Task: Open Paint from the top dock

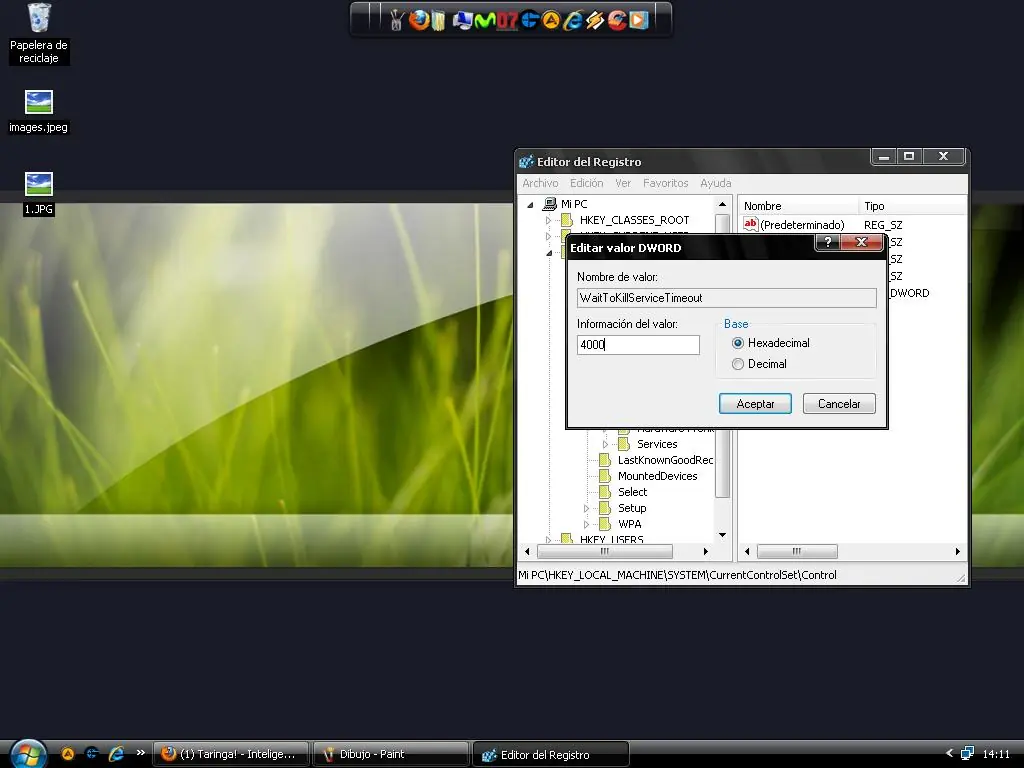Action: coord(396,20)
